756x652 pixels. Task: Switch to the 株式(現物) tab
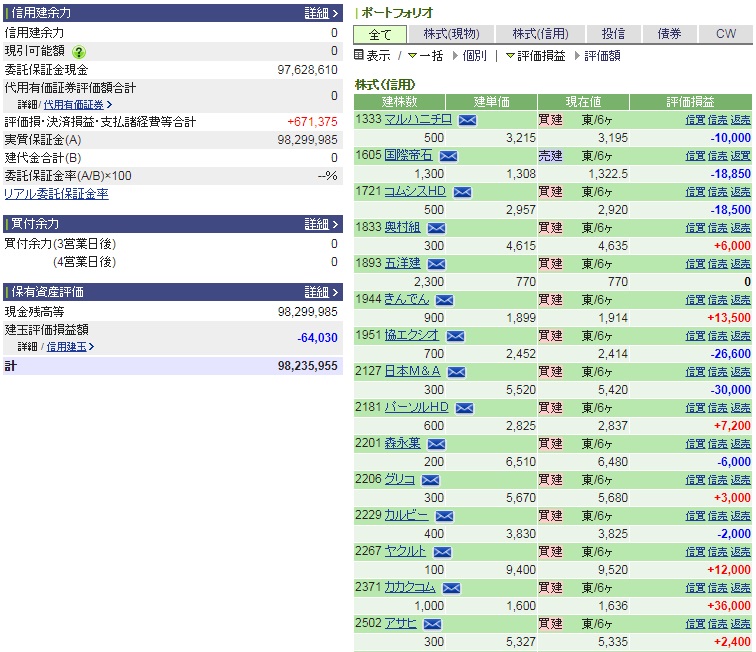451,34
